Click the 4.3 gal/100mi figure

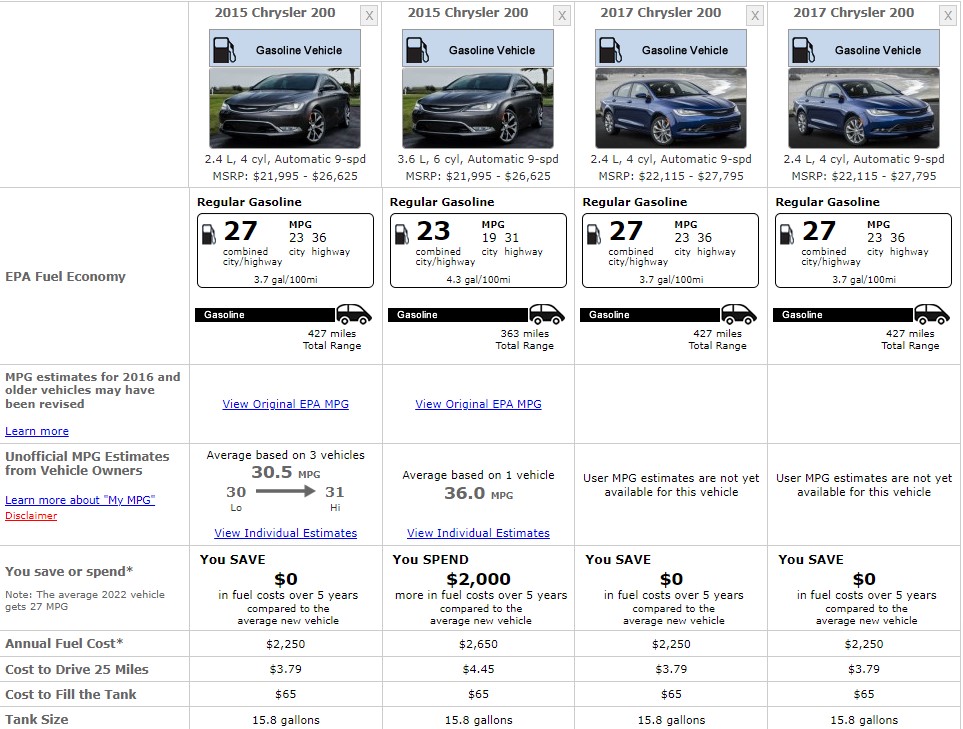[478, 279]
